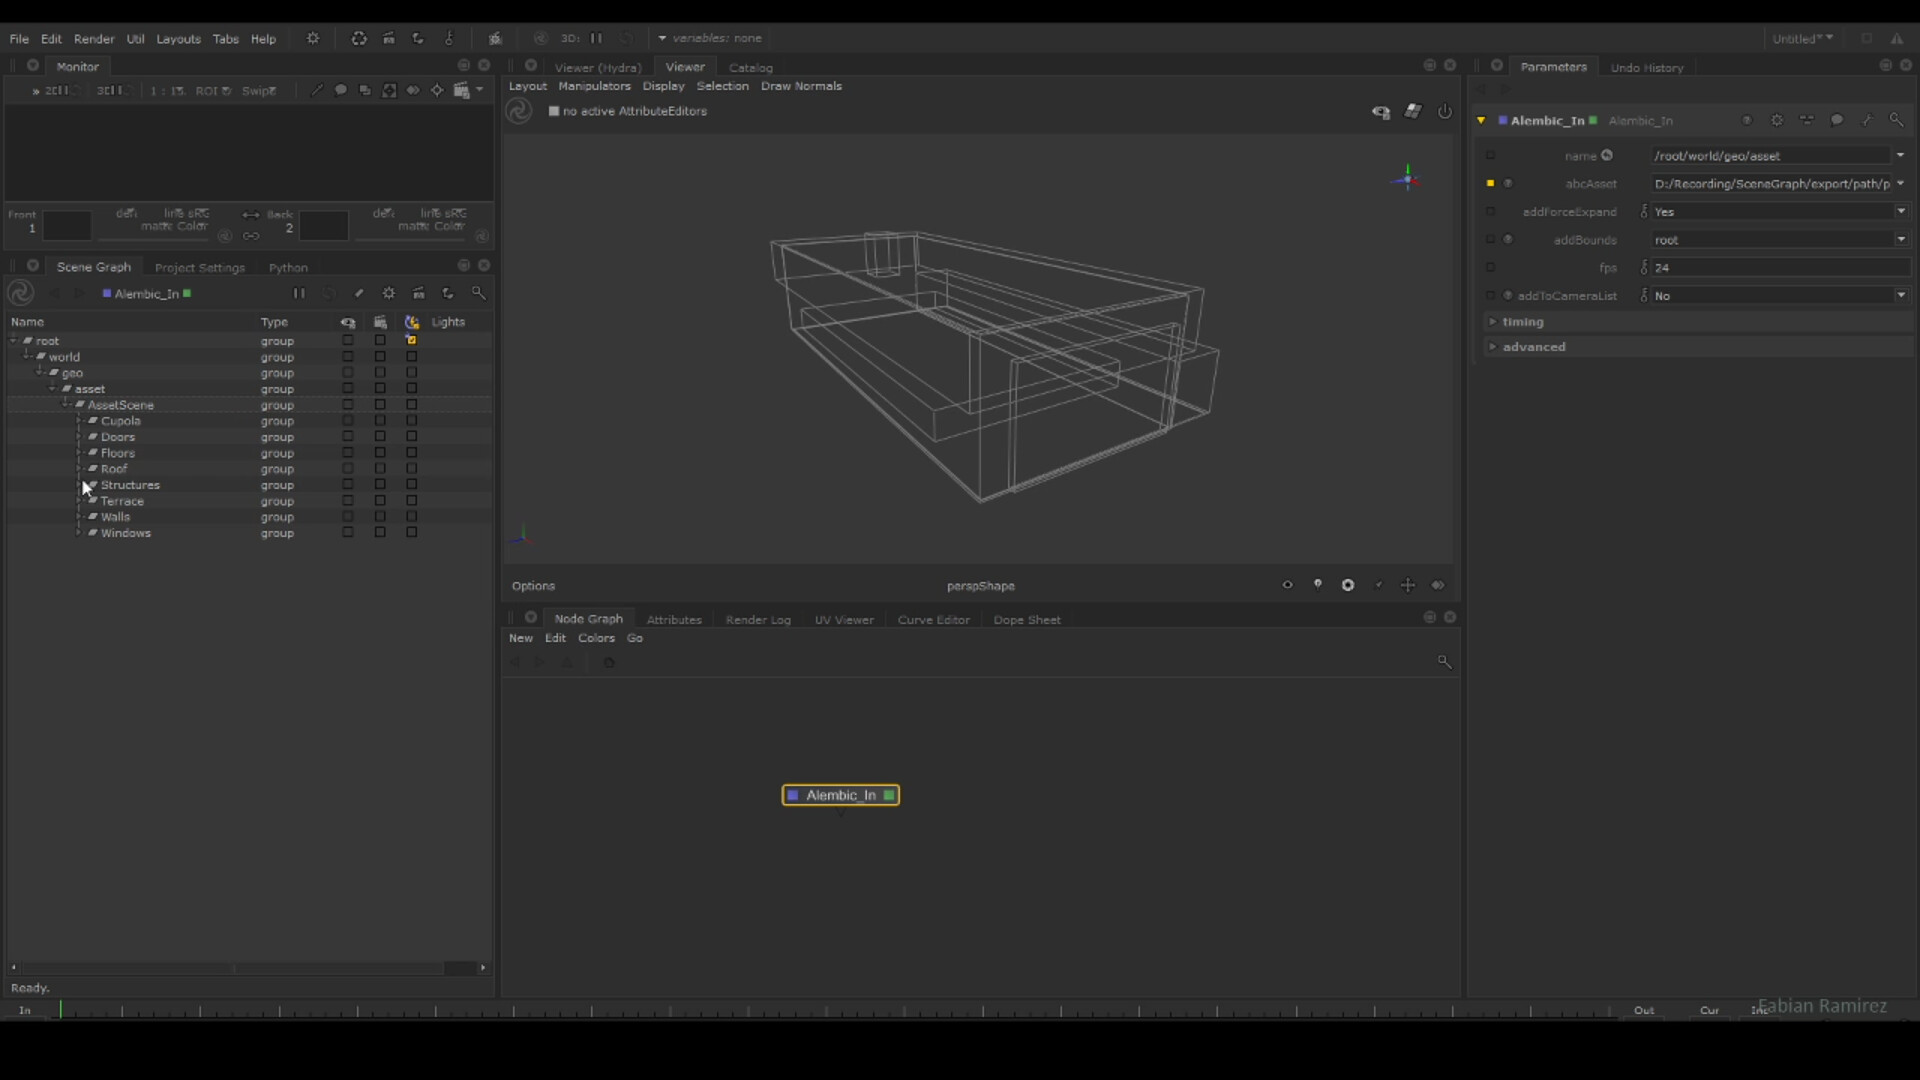Screen dimensions: 1920x1080
Task: Enable the Lights checkbox for root
Action: click(x=411, y=340)
